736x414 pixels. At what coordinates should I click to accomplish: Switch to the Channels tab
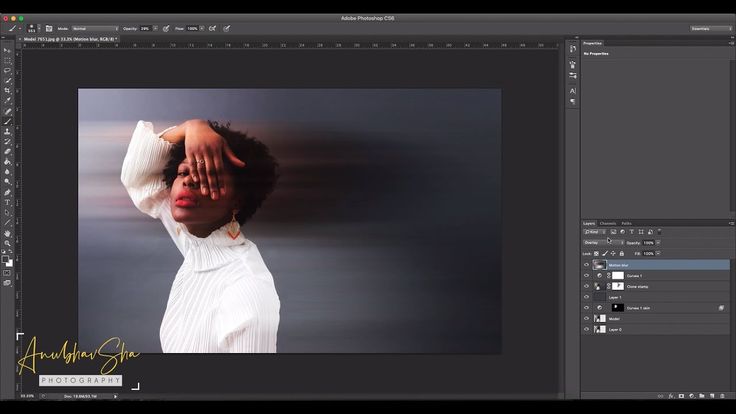(x=608, y=223)
